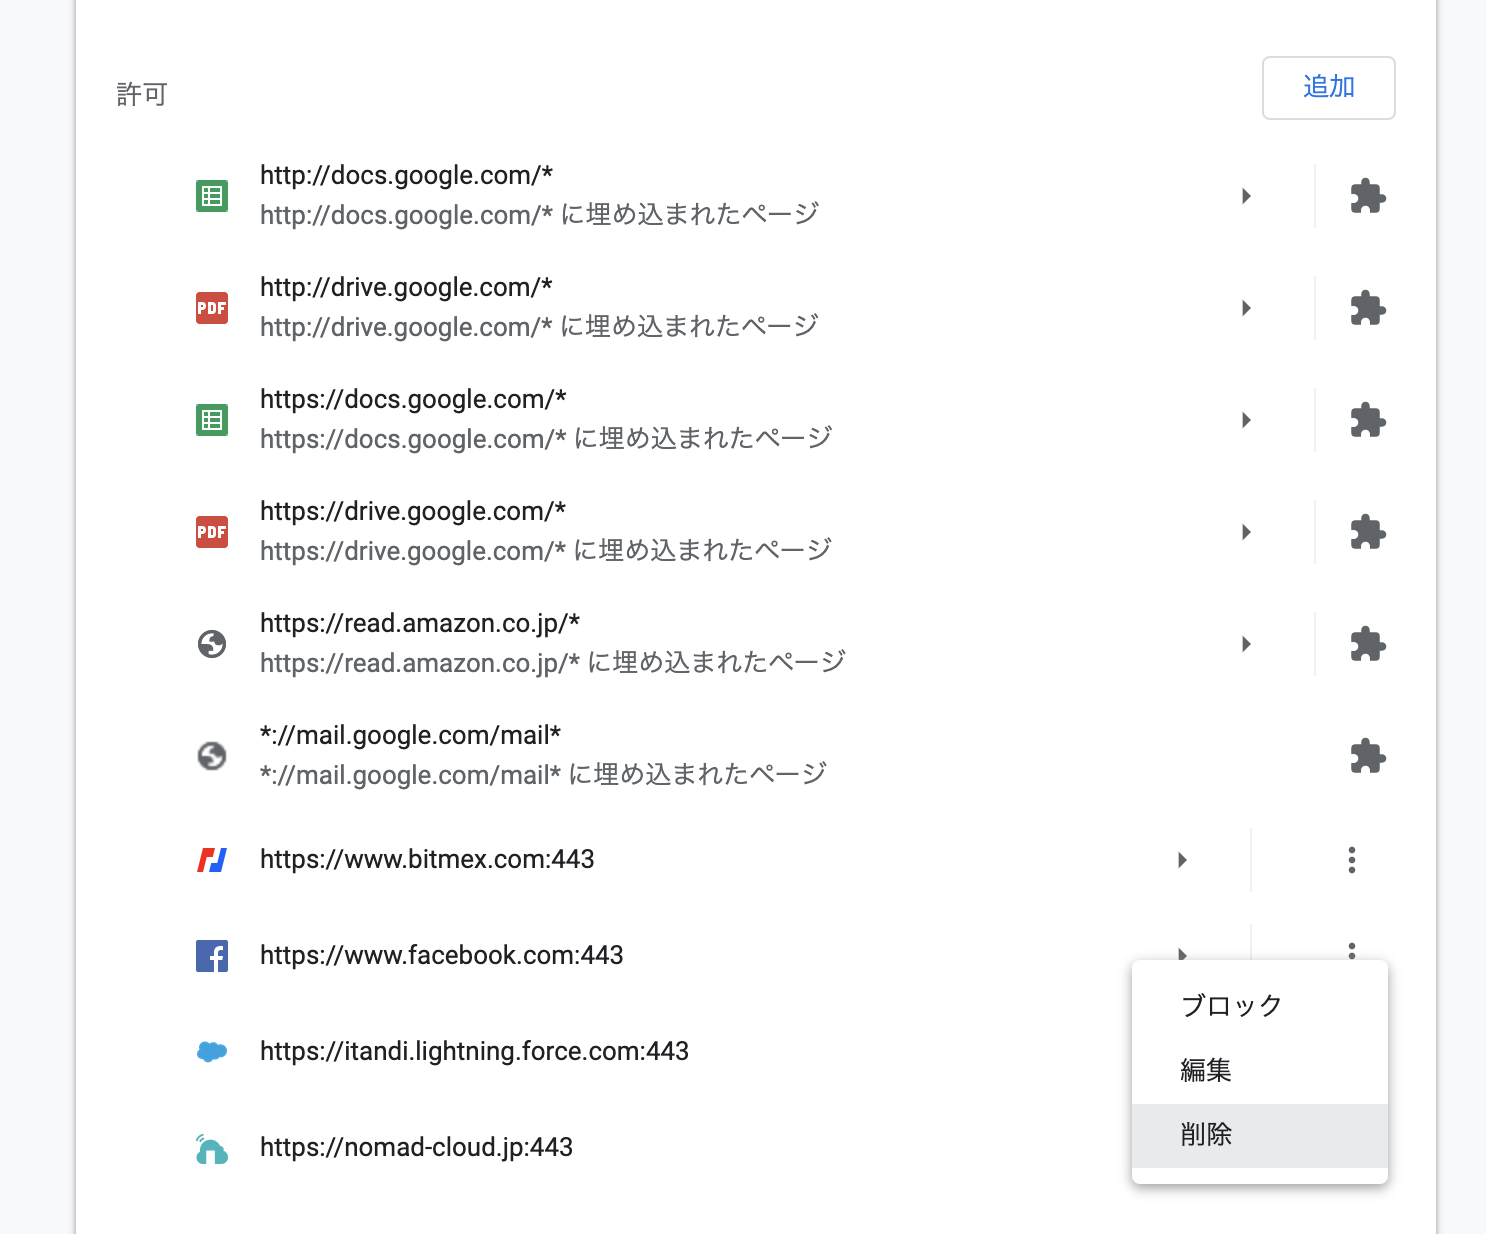Click embedded-page subtitle under mail.google.com
1486x1234 pixels.
(544, 774)
